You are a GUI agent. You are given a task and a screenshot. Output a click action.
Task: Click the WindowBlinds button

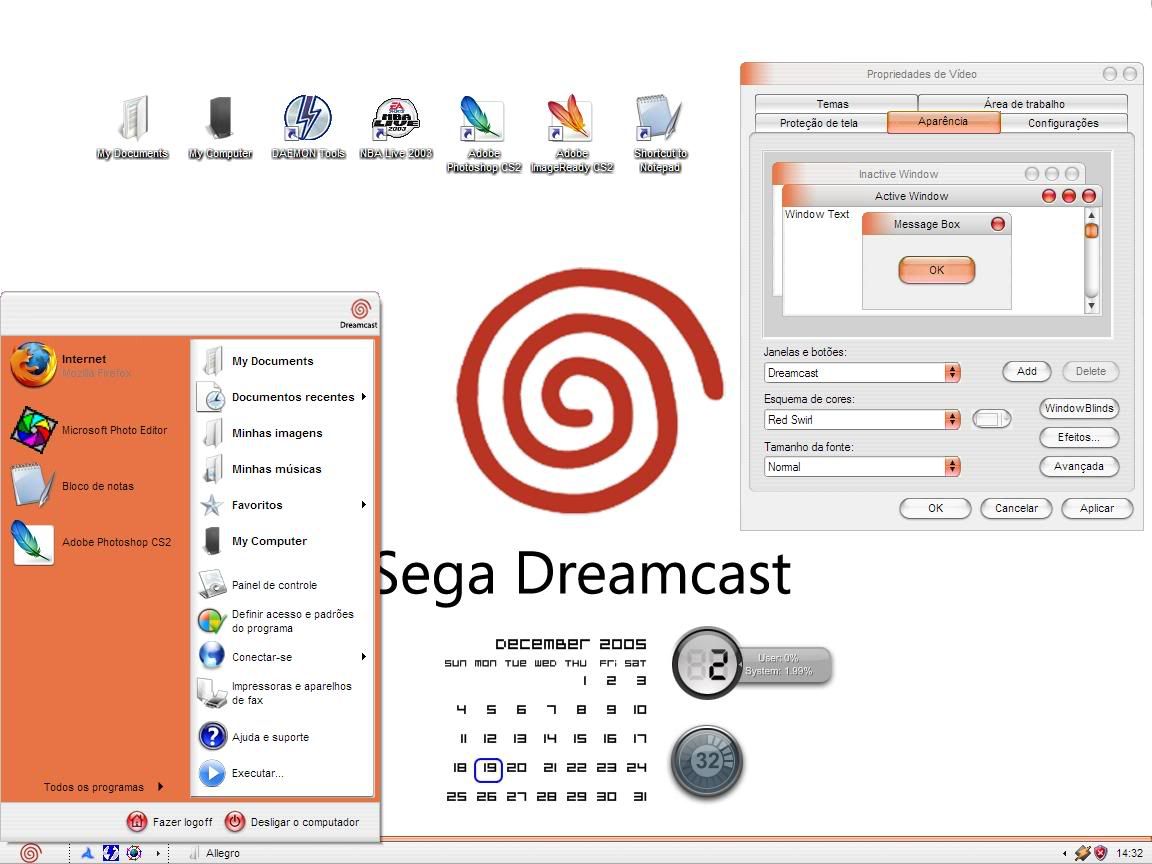(1079, 408)
